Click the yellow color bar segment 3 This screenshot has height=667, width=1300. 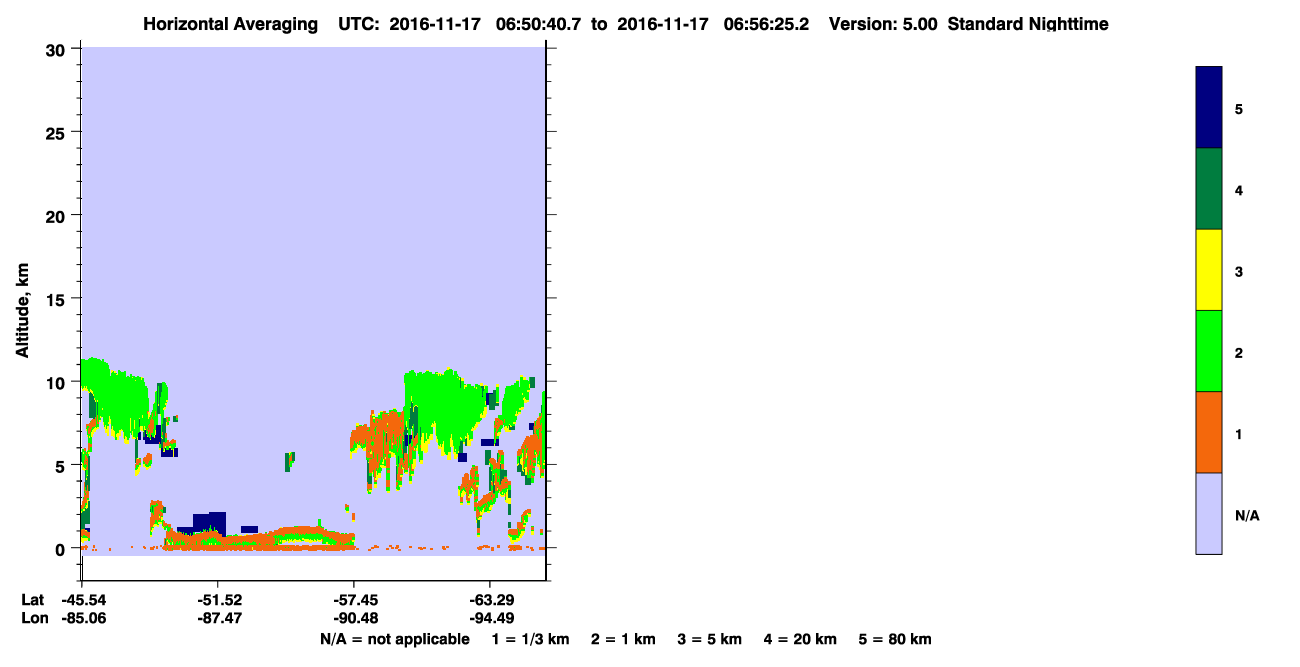click(1208, 270)
